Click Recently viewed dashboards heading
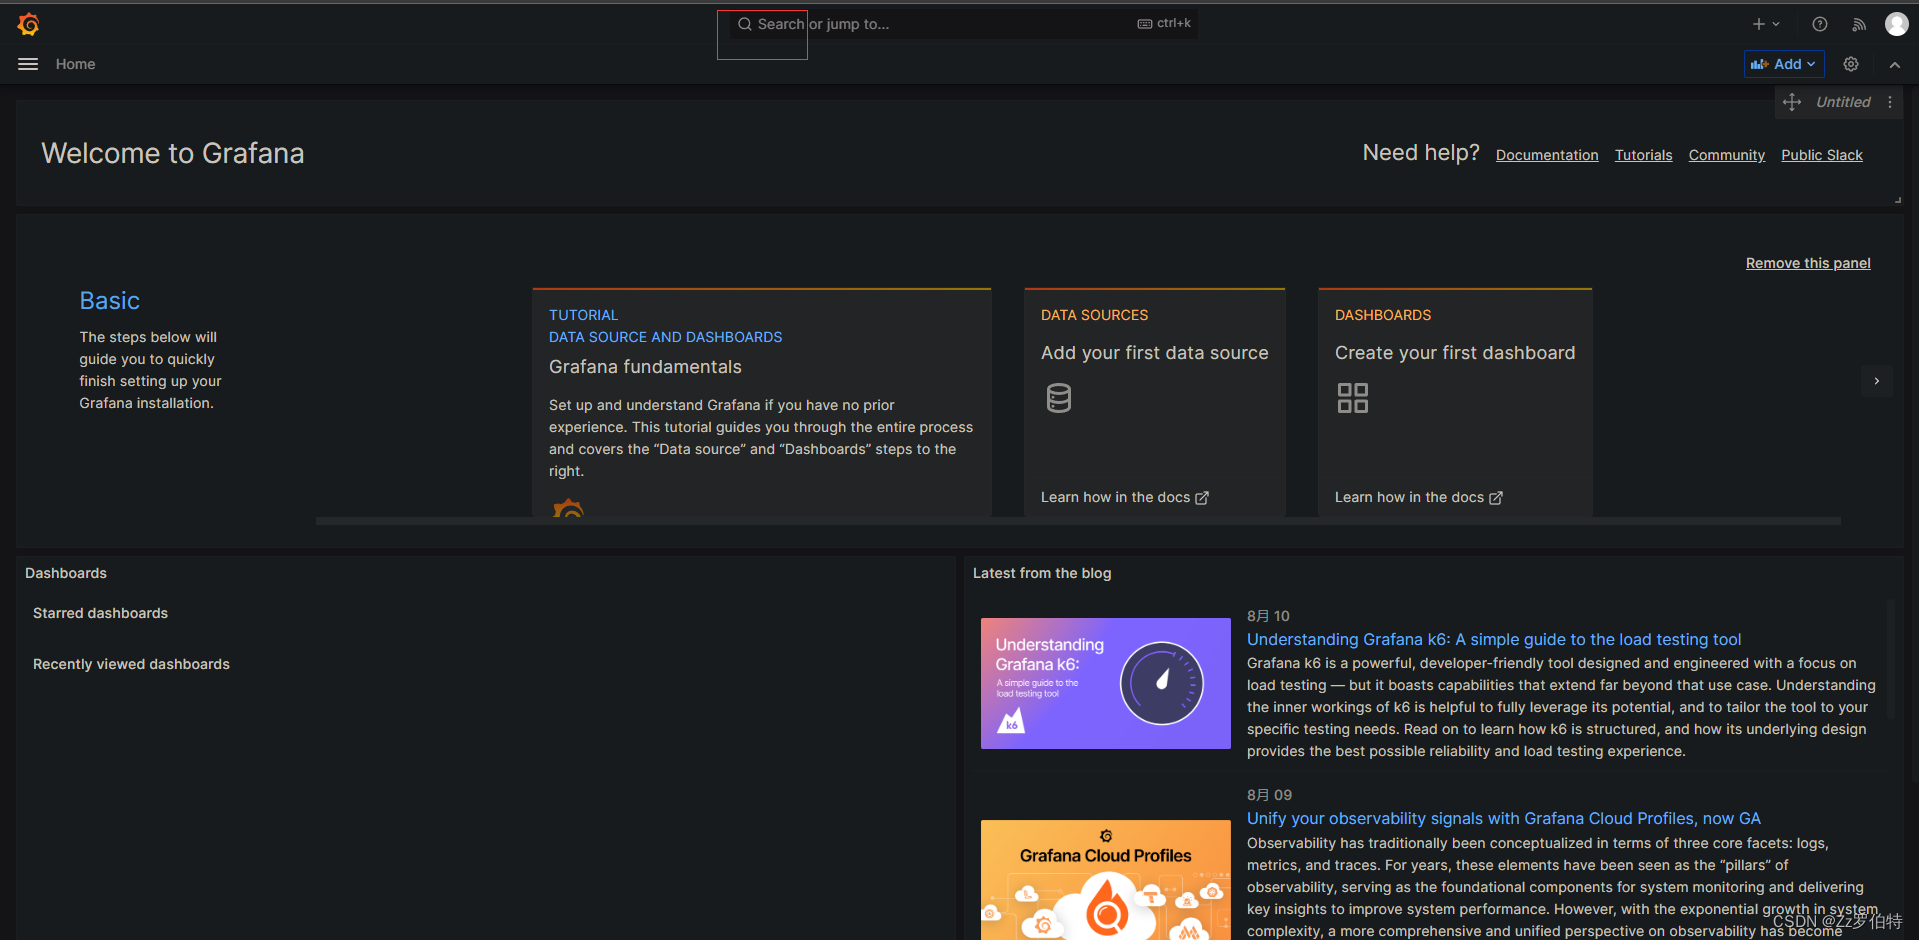Image resolution: width=1919 pixels, height=940 pixels. (131, 664)
